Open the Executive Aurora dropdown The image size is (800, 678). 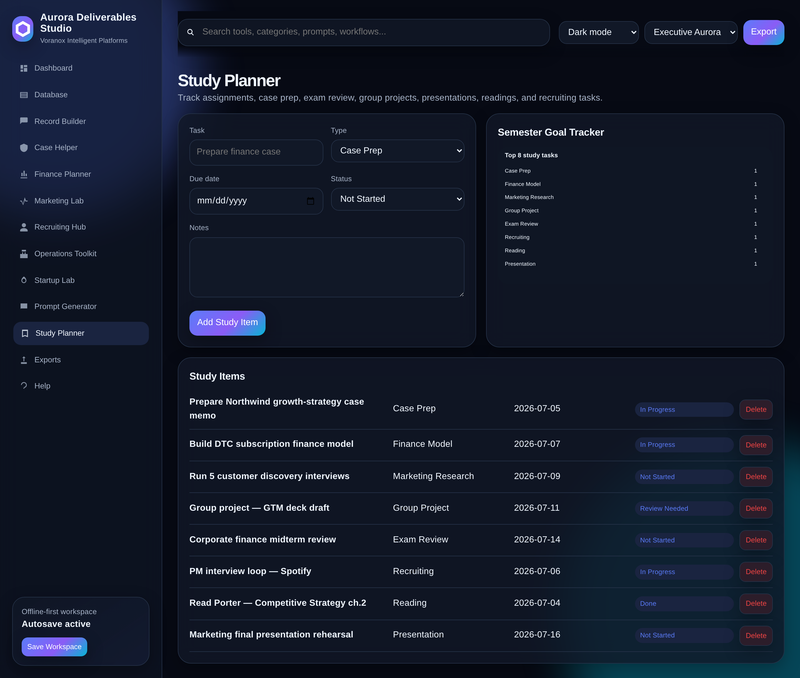point(691,32)
